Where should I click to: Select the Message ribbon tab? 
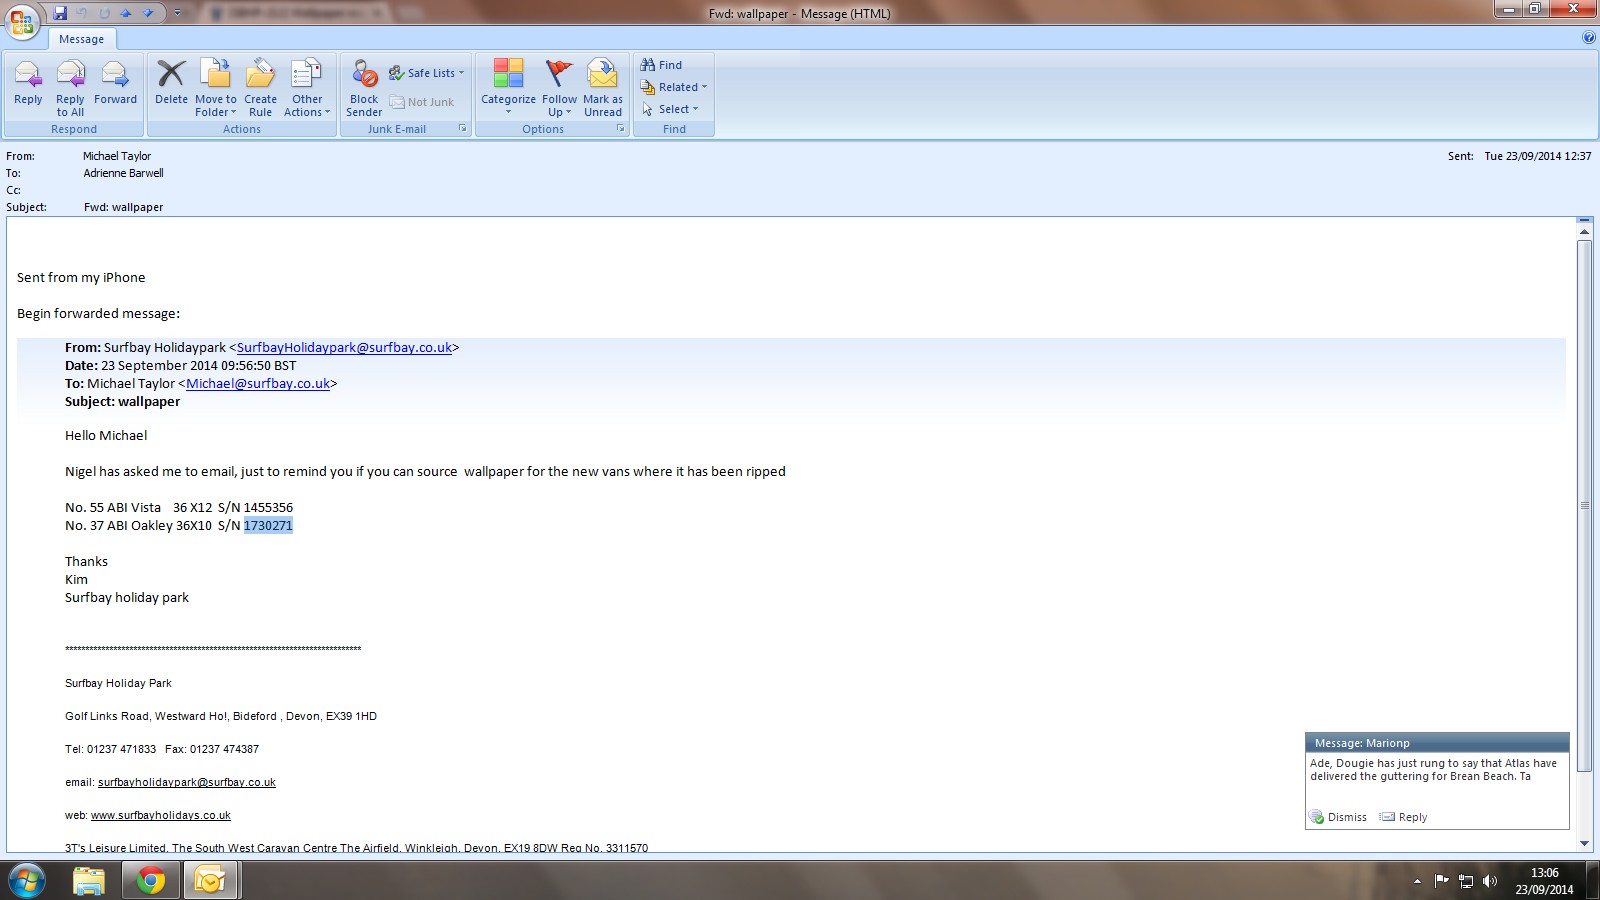[x=81, y=39]
